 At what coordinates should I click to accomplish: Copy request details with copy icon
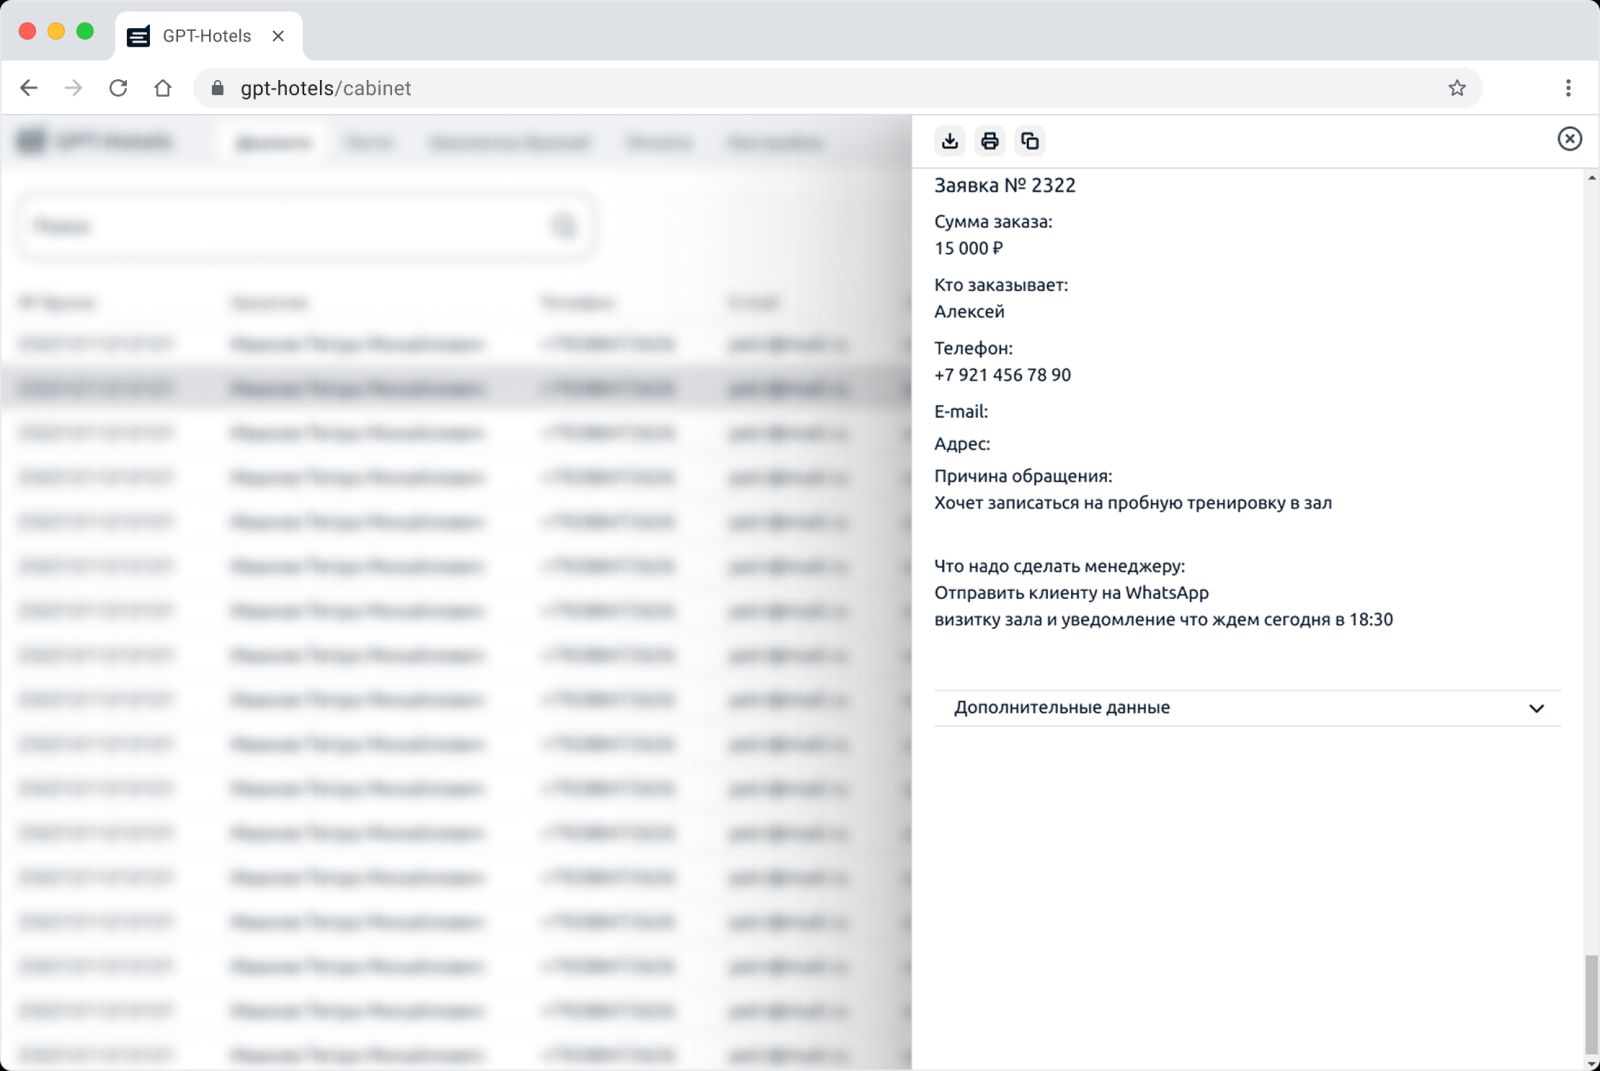1029,141
